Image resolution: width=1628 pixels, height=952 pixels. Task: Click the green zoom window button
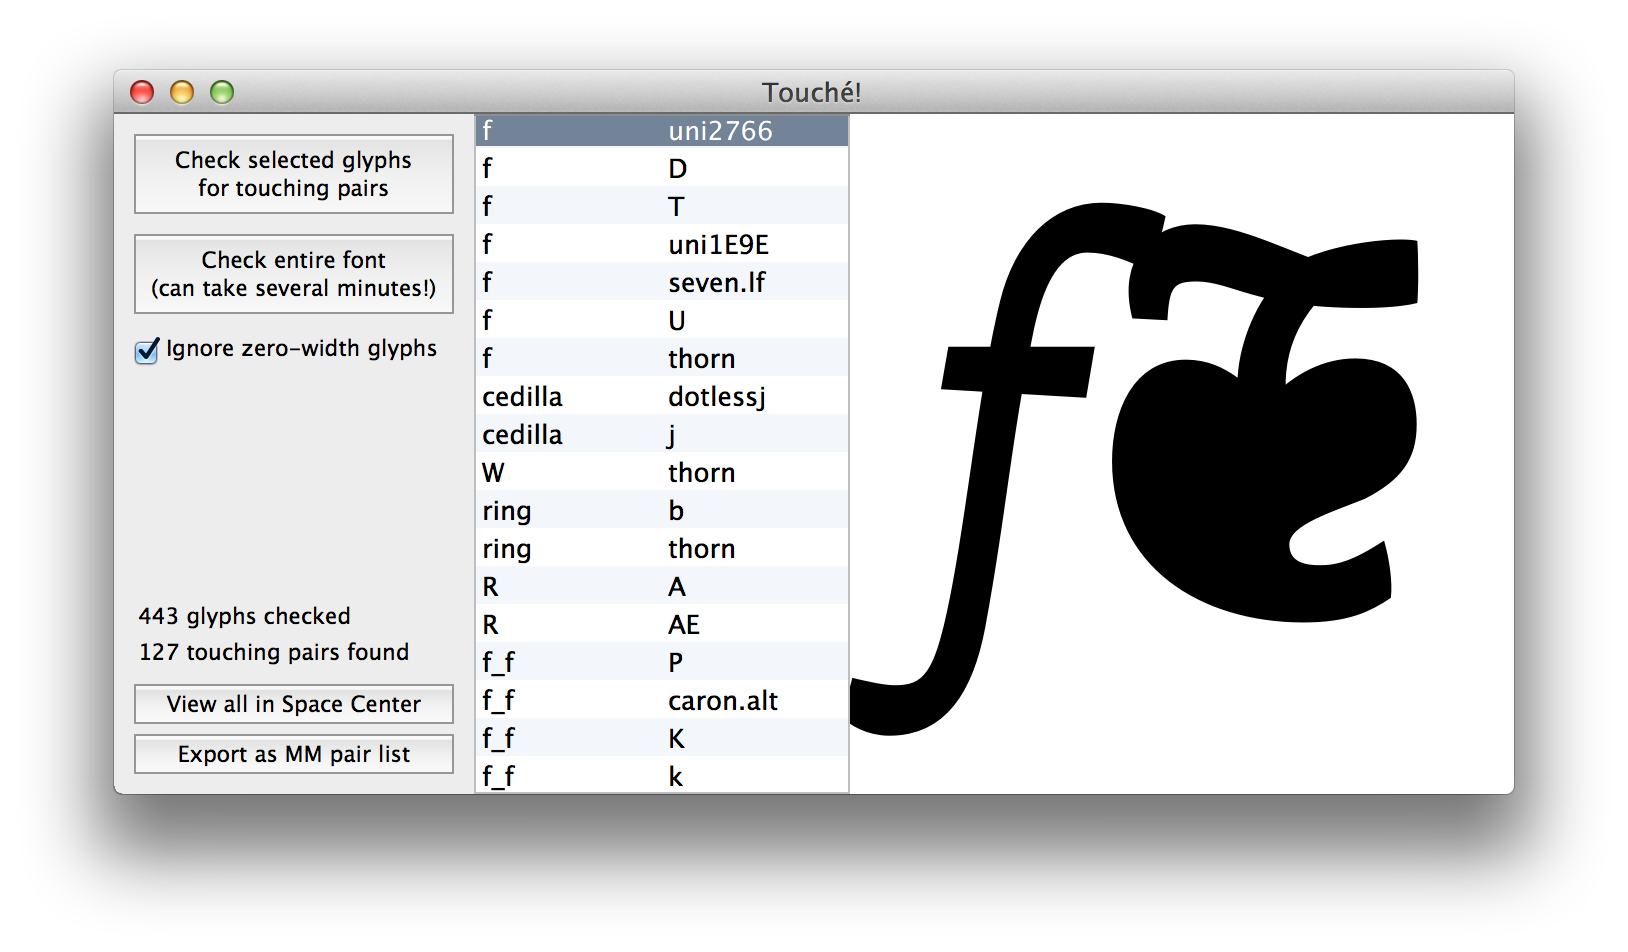(x=222, y=92)
